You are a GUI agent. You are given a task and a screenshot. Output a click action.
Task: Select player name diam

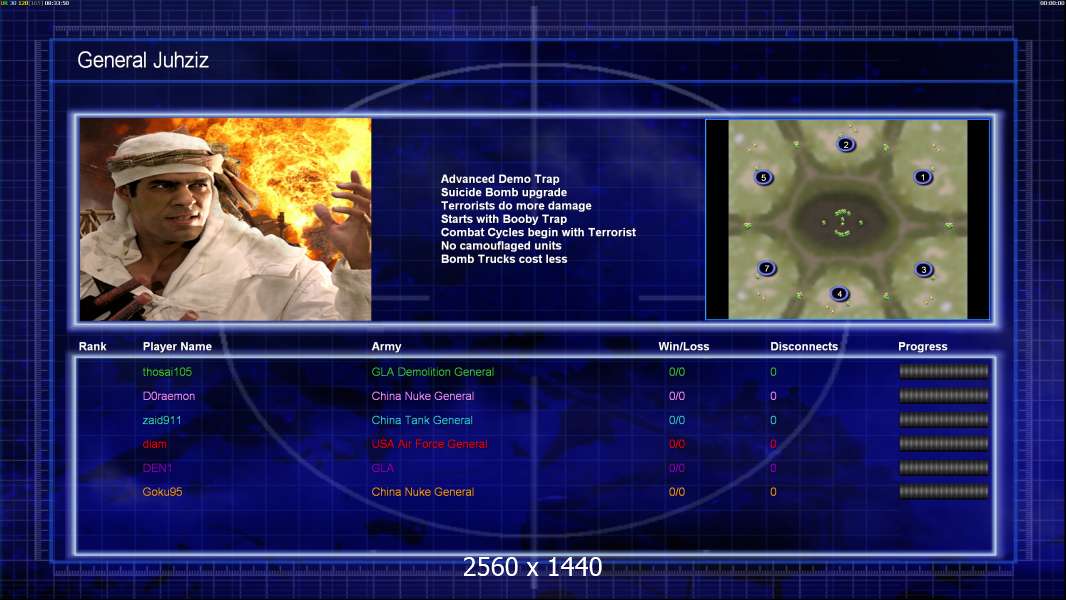[154, 444]
